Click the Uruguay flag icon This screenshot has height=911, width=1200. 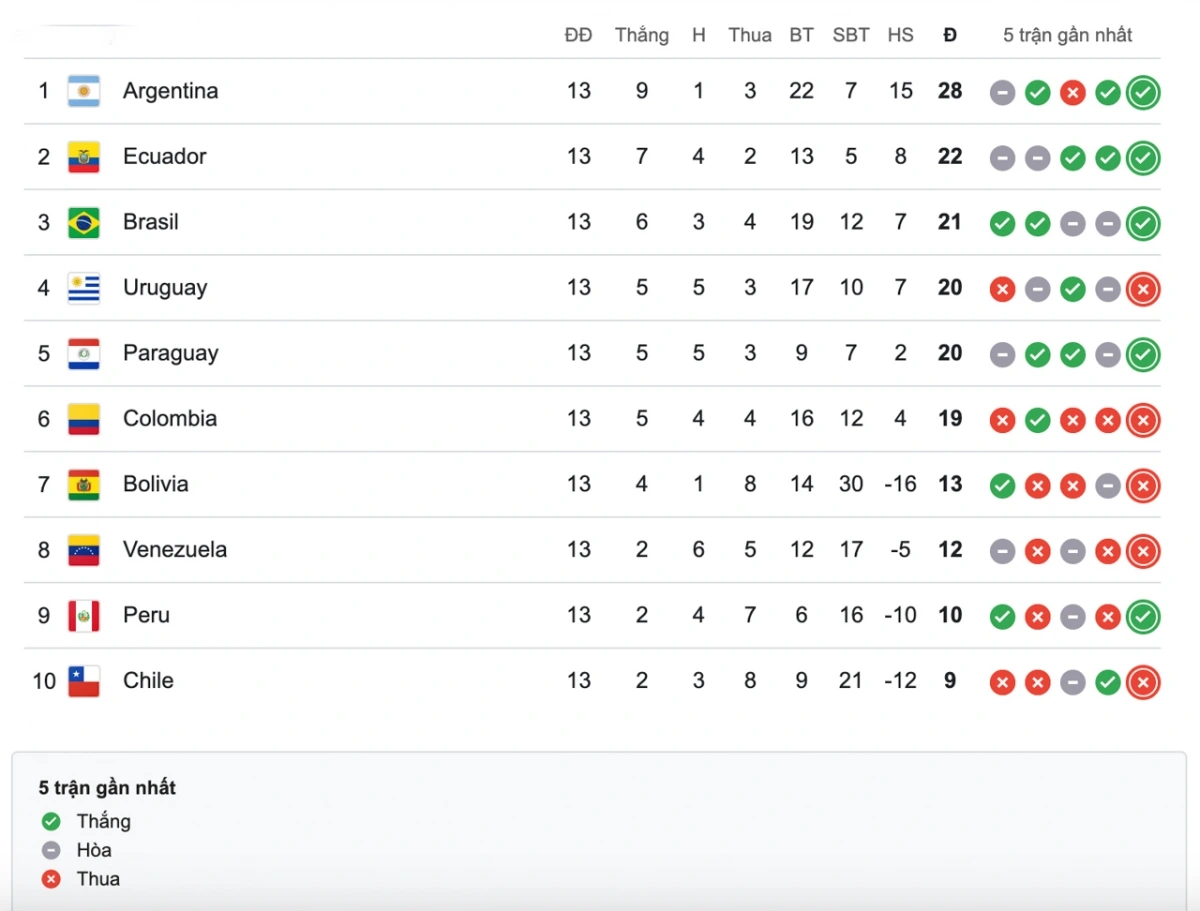[84, 288]
